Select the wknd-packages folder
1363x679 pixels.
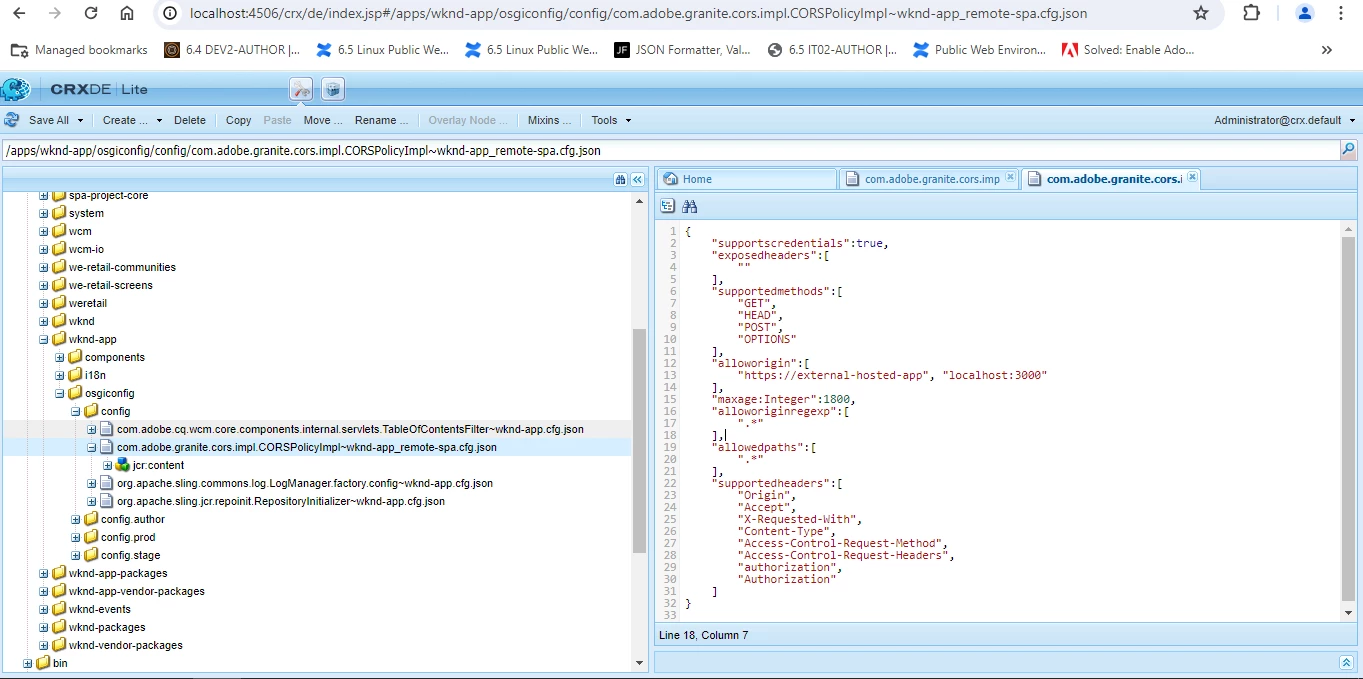tap(107, 627)
